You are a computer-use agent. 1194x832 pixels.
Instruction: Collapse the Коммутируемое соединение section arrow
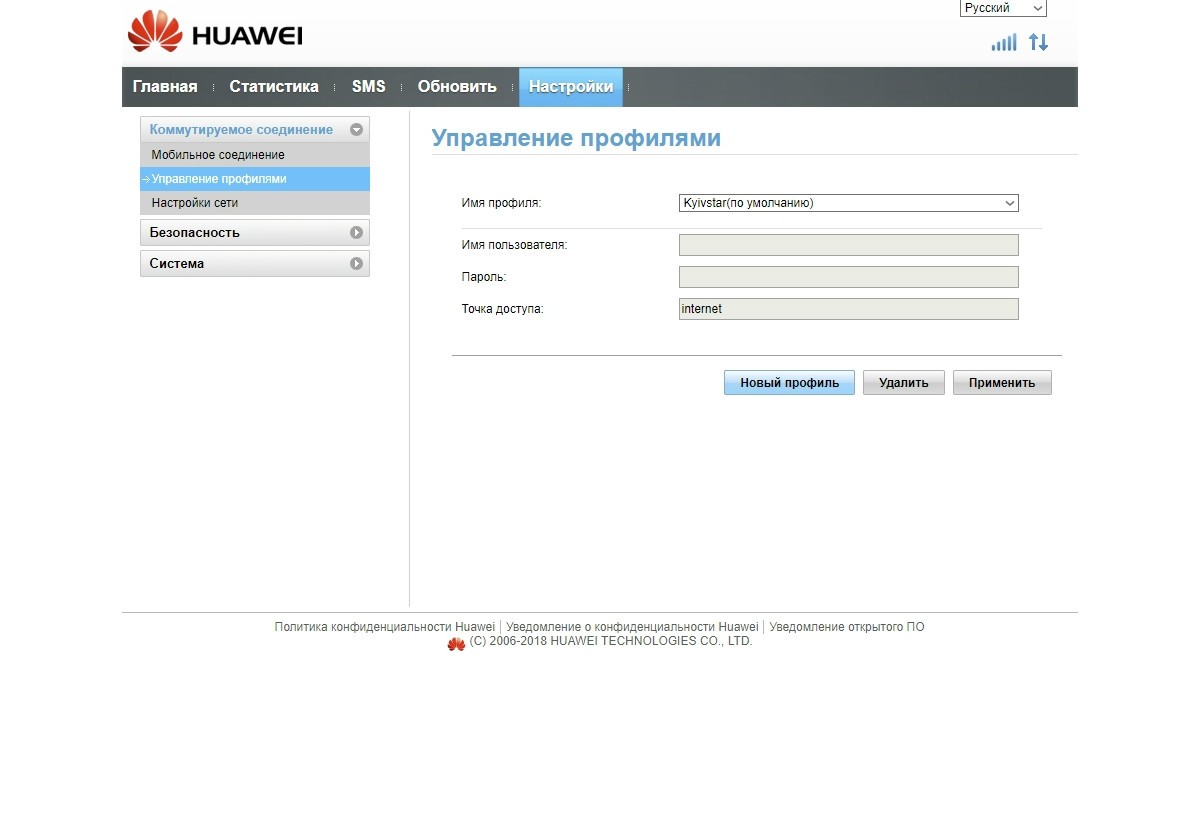[356, 130]
